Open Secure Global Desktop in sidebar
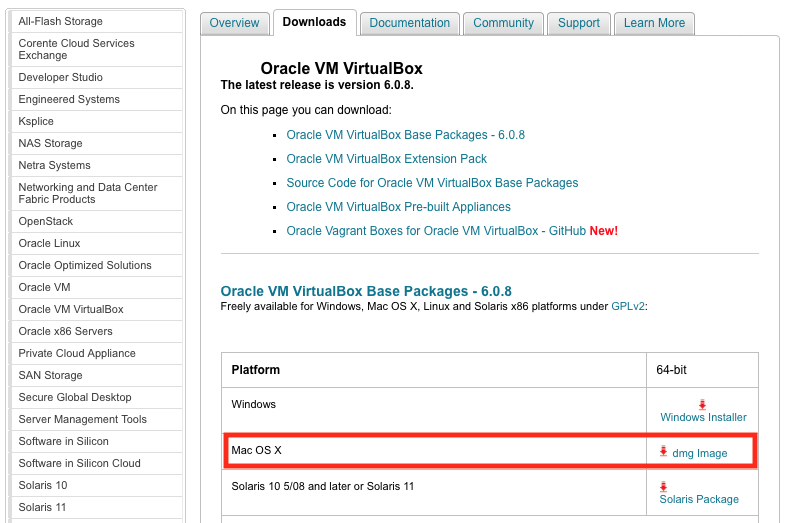 coord(96,398)
